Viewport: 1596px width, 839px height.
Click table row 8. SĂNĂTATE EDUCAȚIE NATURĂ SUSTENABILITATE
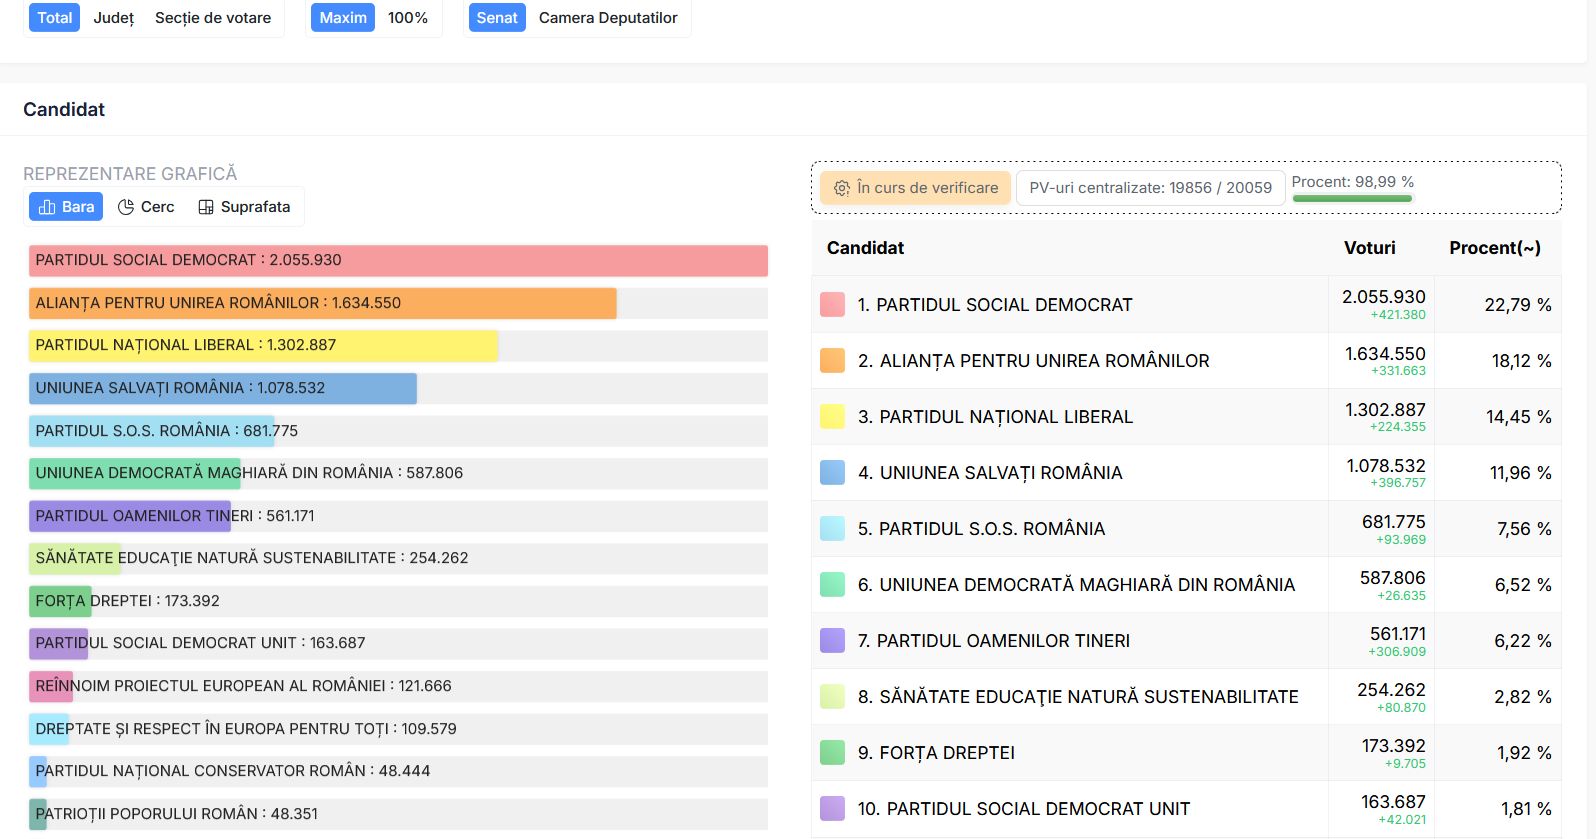(x=1186, y=697)
